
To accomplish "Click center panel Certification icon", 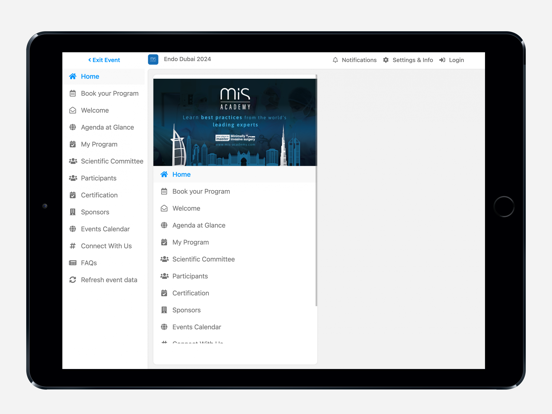I will click(x=164, y=293).
